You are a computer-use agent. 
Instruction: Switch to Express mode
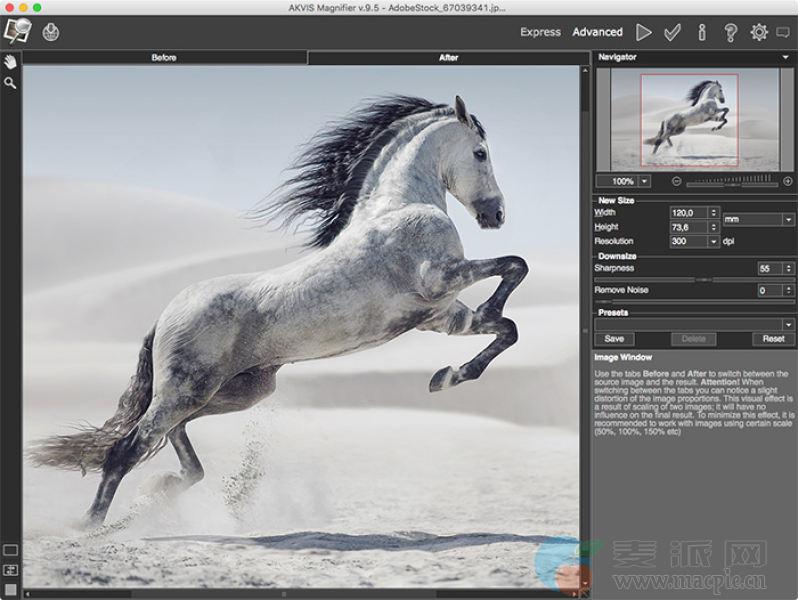pyautogui.click(x=540, y=32)
